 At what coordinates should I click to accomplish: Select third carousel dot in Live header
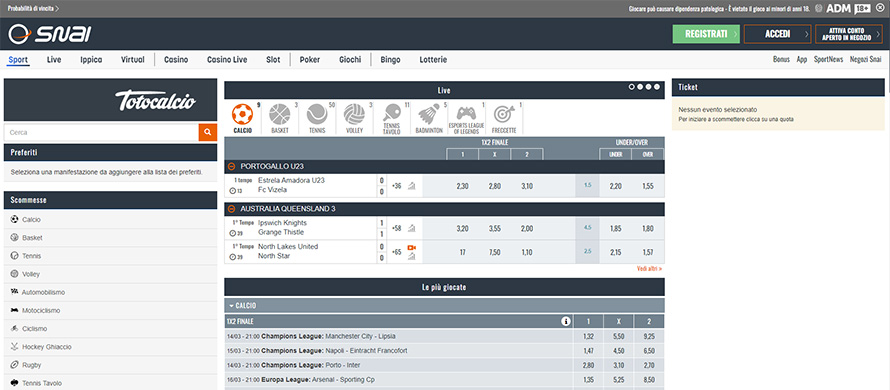tap(648, 87)
